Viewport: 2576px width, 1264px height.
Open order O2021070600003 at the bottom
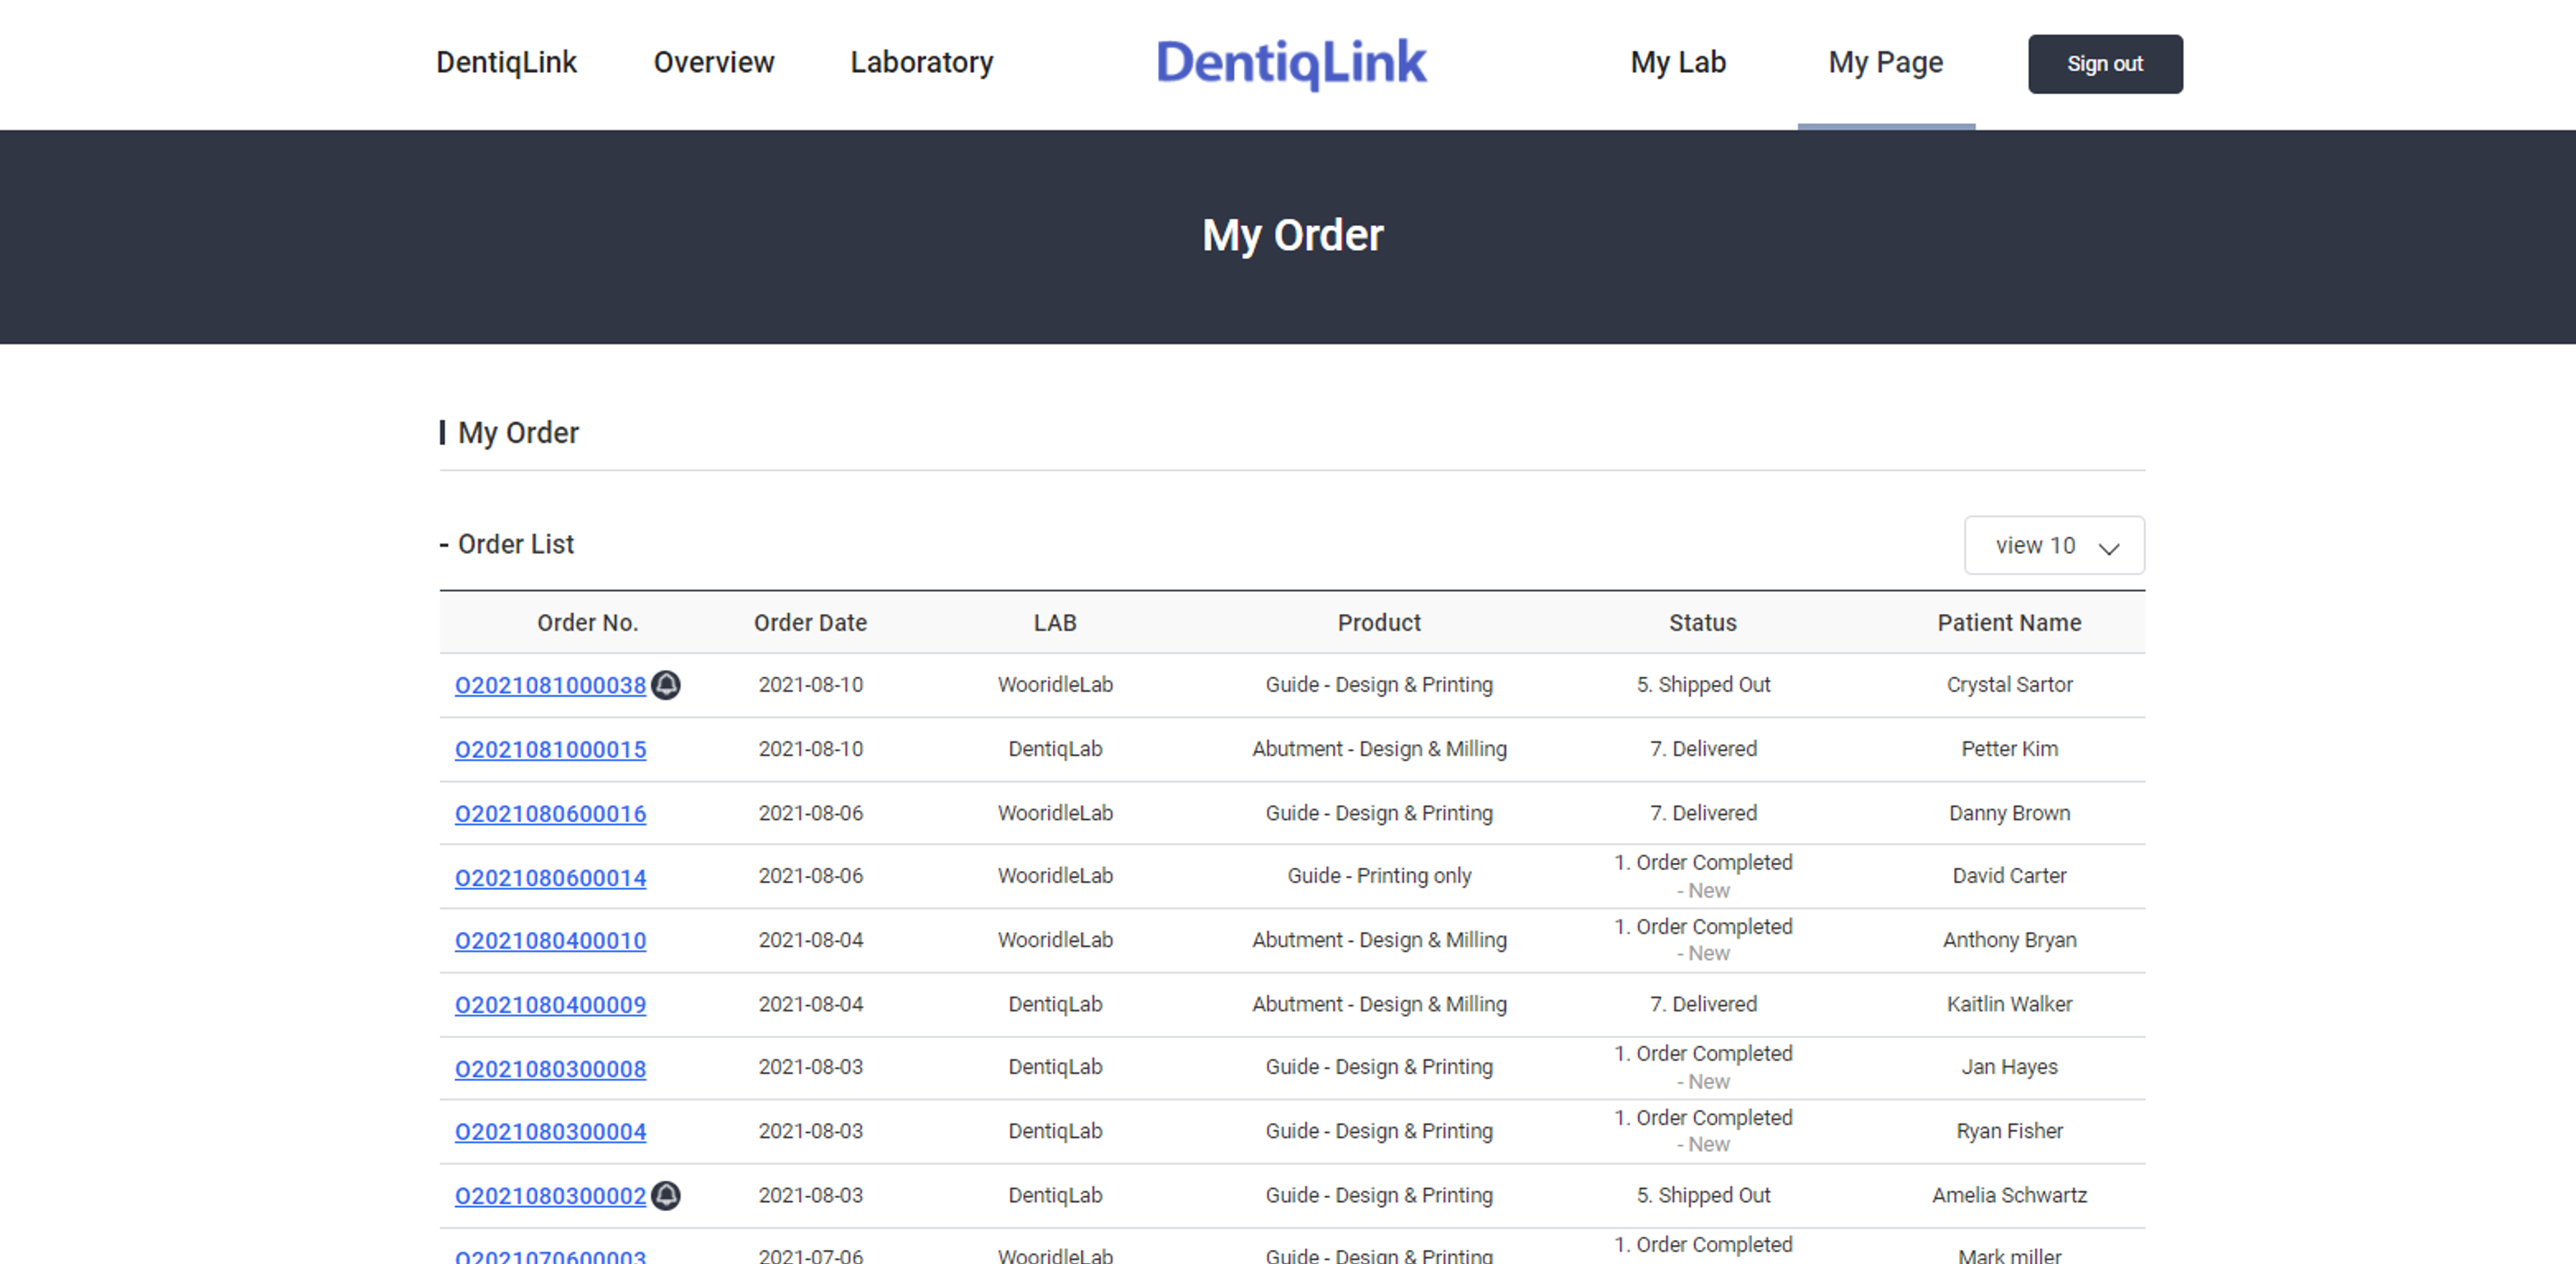click(550, 1257)
